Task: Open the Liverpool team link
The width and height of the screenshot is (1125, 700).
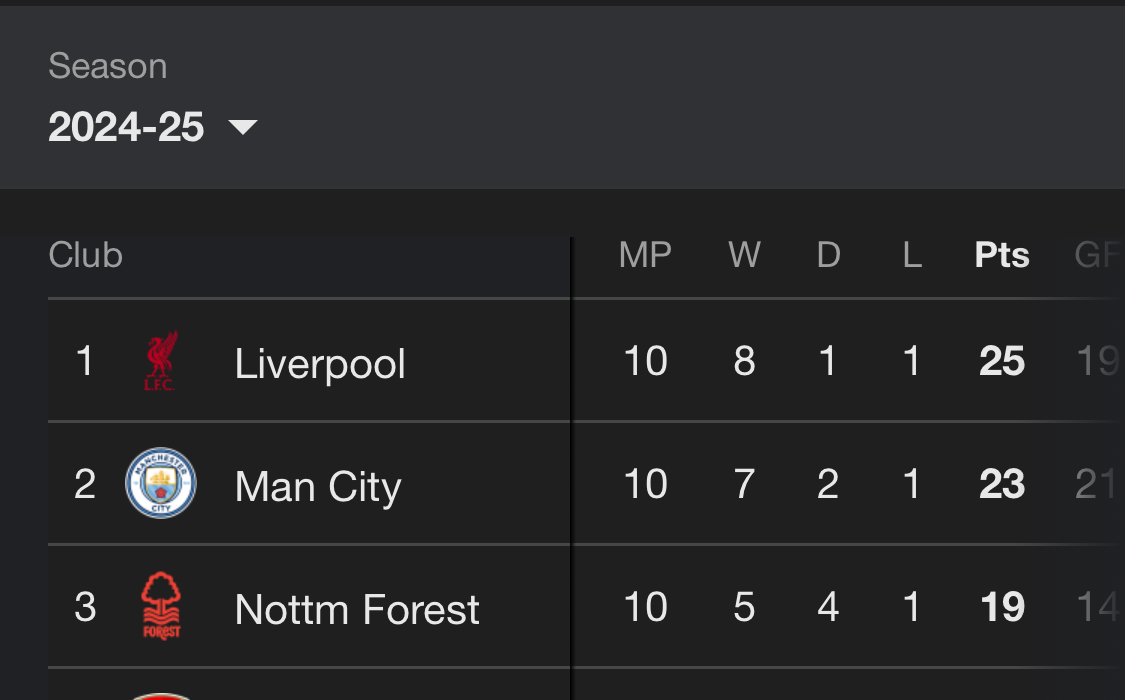Action: (320, 363)
